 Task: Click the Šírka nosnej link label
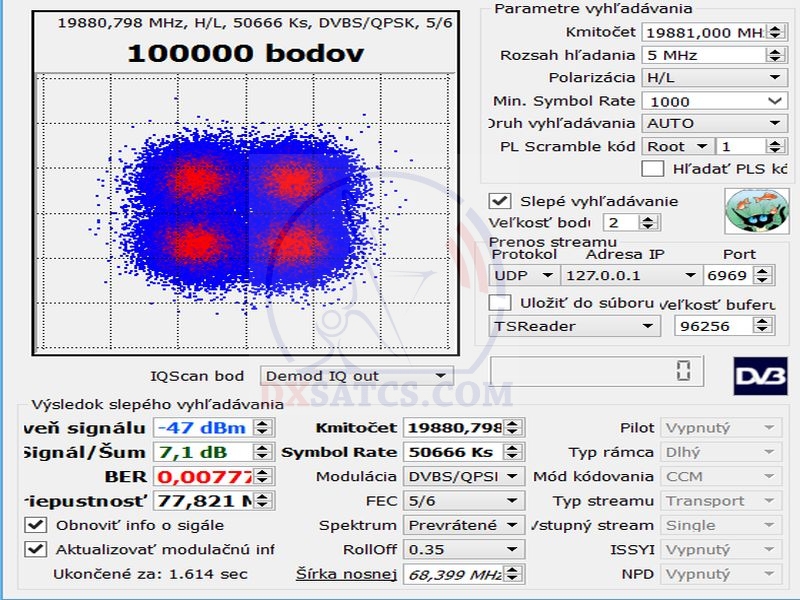click(346, 574)
